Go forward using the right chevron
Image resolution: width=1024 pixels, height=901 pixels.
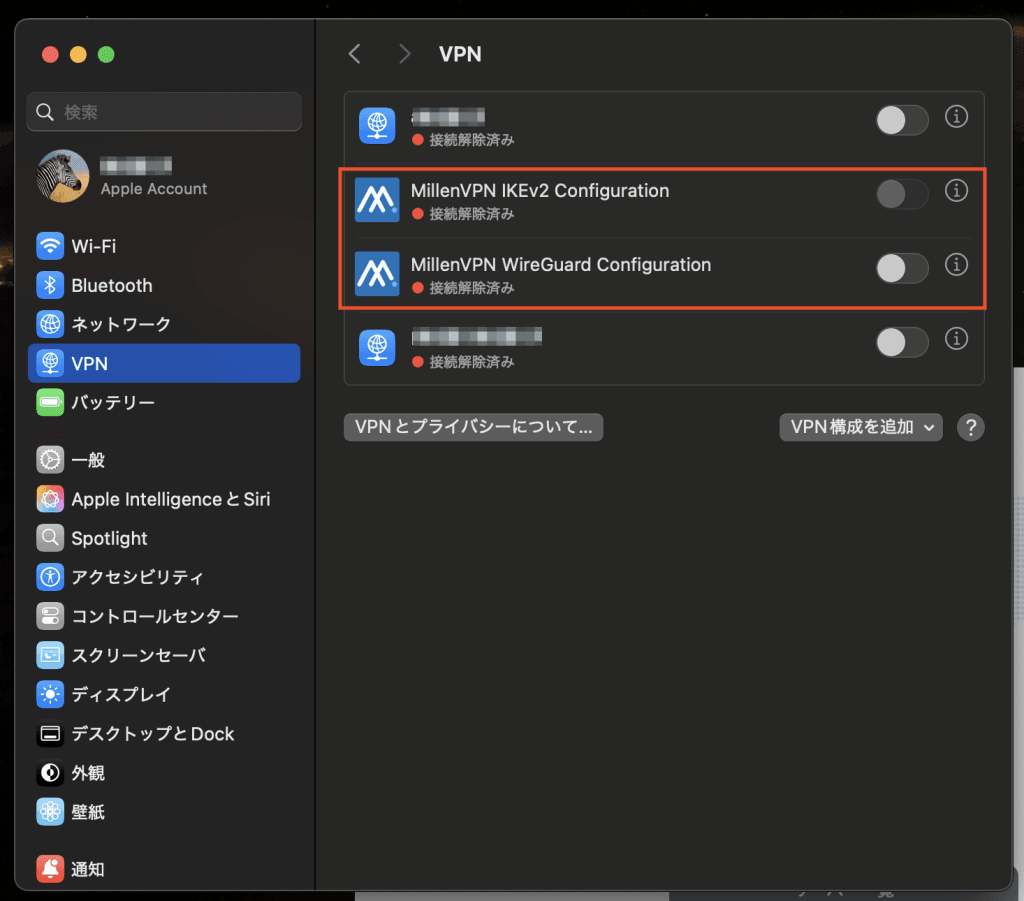(404, 54)
